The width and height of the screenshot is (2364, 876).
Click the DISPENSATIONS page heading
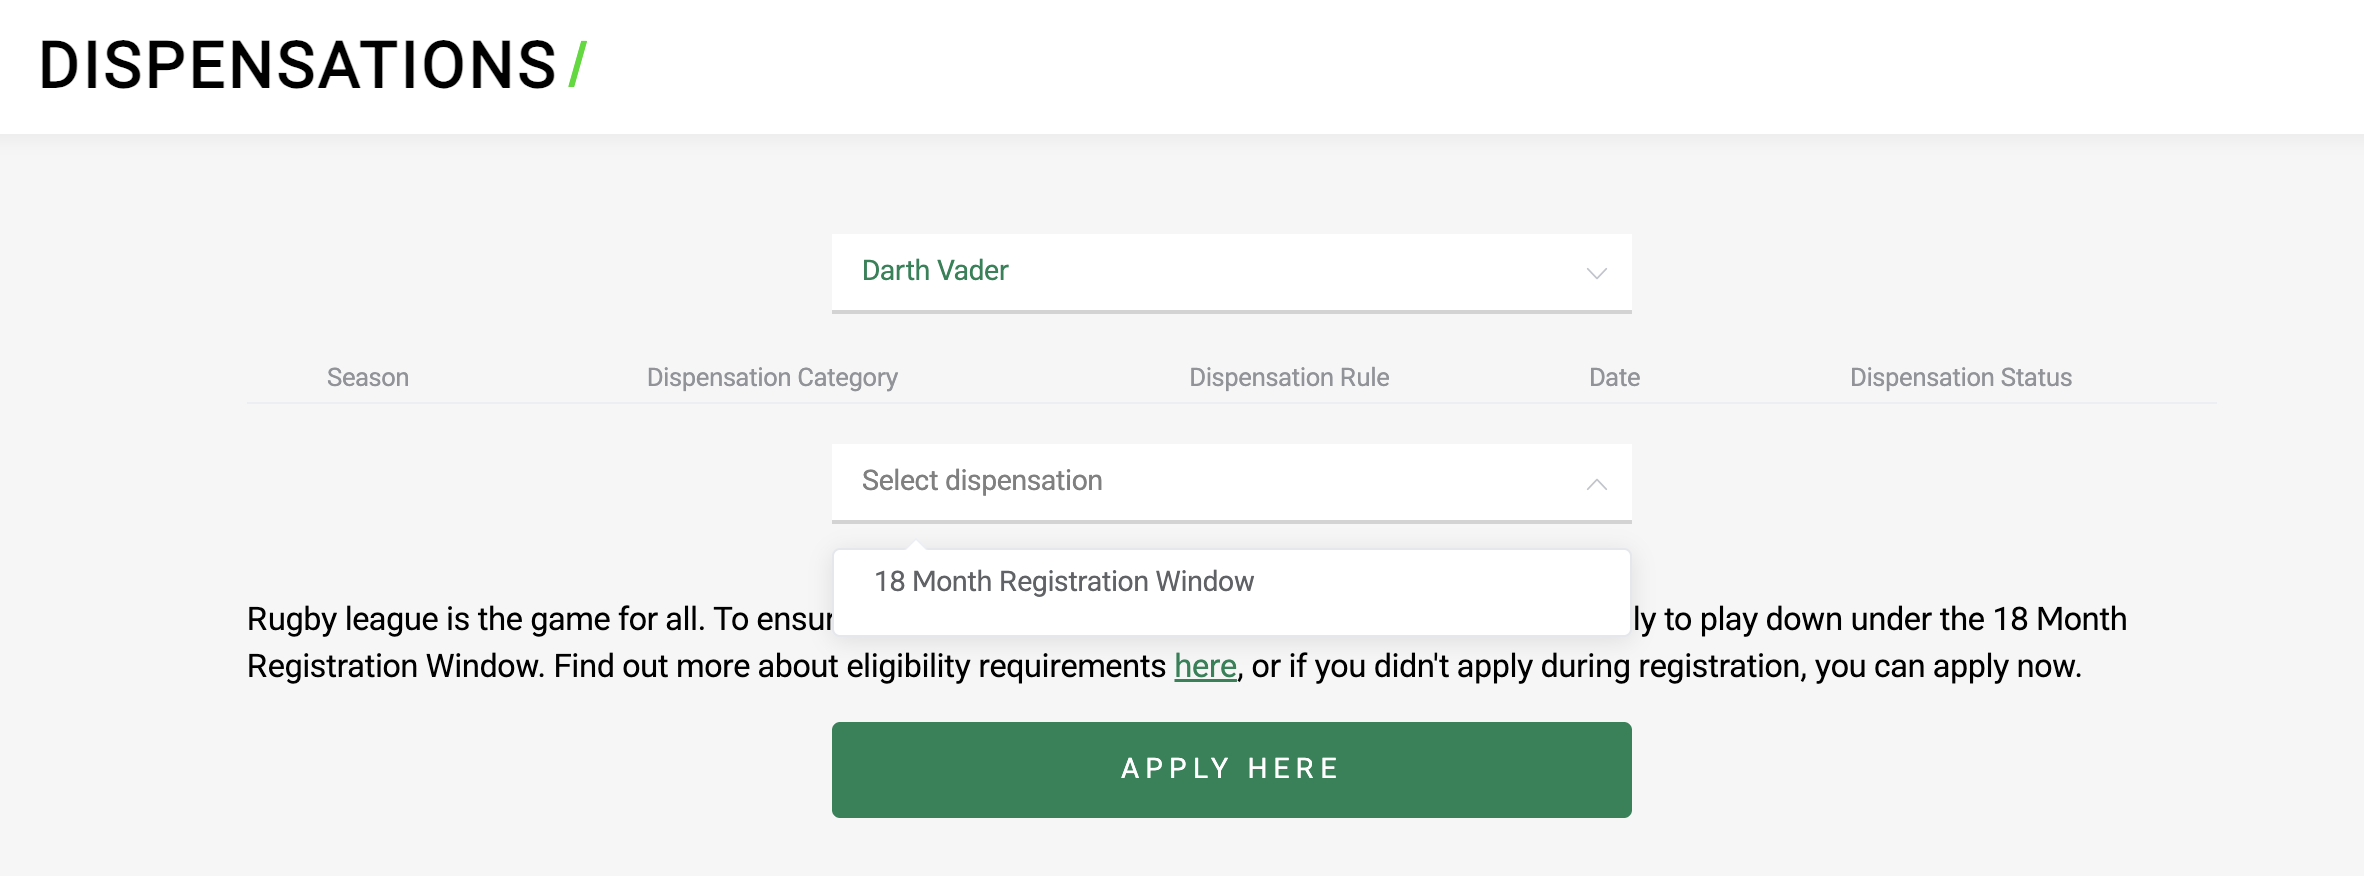[x=297, y=66]
